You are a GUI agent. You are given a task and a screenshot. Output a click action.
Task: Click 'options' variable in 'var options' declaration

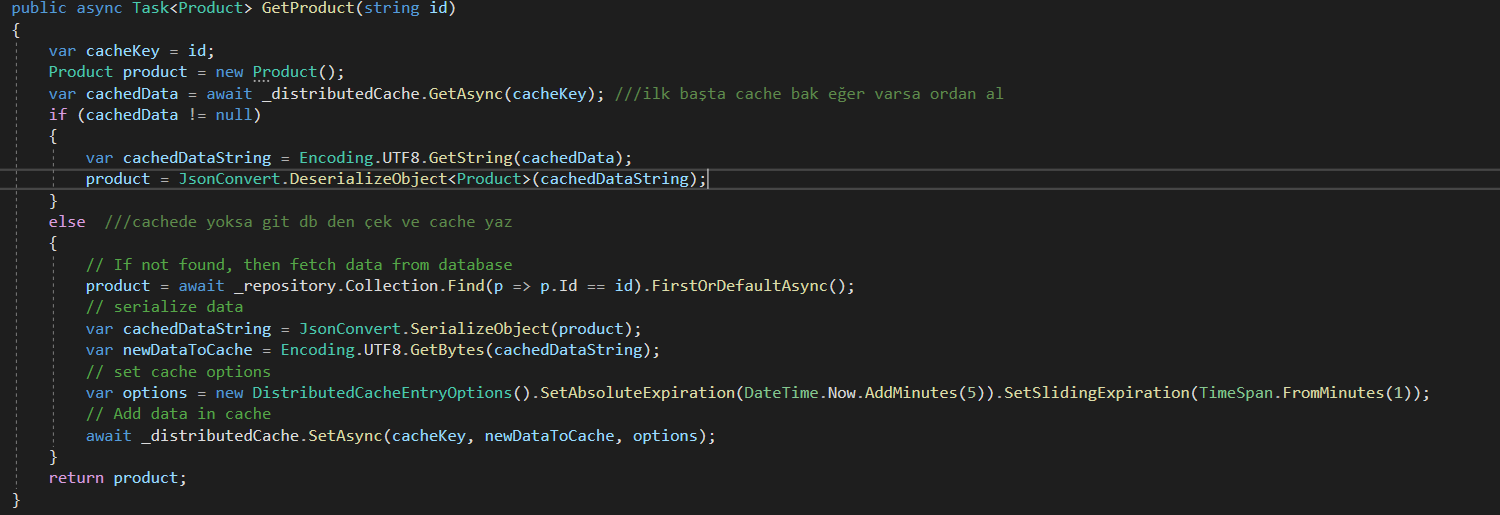pos(155,393)
